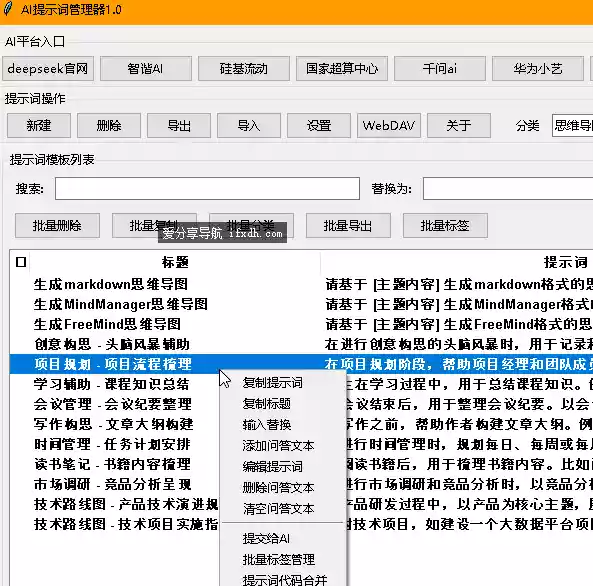Select row 市场调研 - 竞品分析呈现
Viewport: 593px width, 586px height.
pyautogui.click(x=112, y=484)
